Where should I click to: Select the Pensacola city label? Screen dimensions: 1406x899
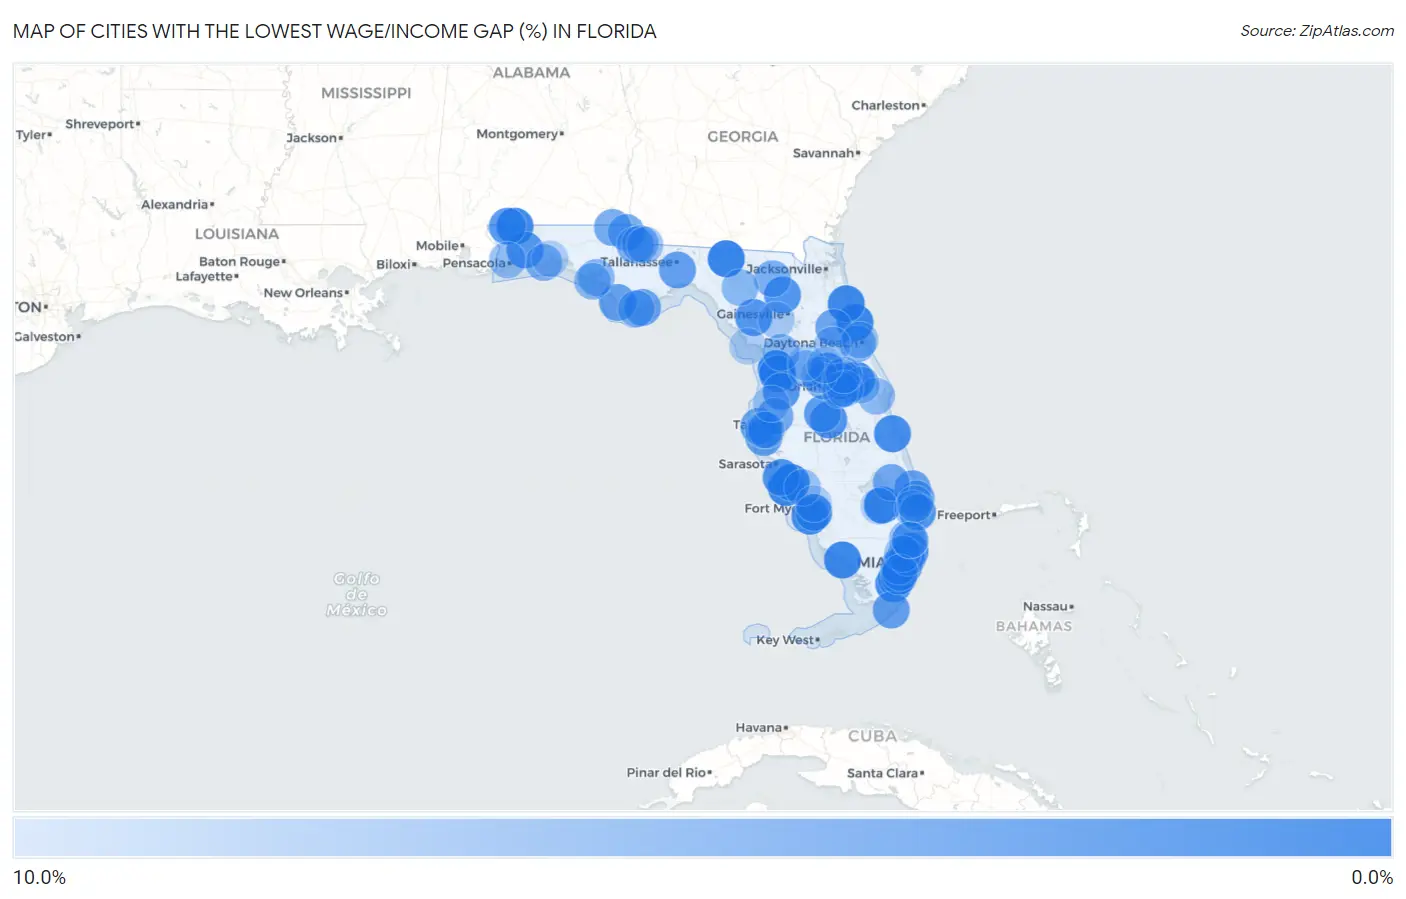click(x=476, y=263)
